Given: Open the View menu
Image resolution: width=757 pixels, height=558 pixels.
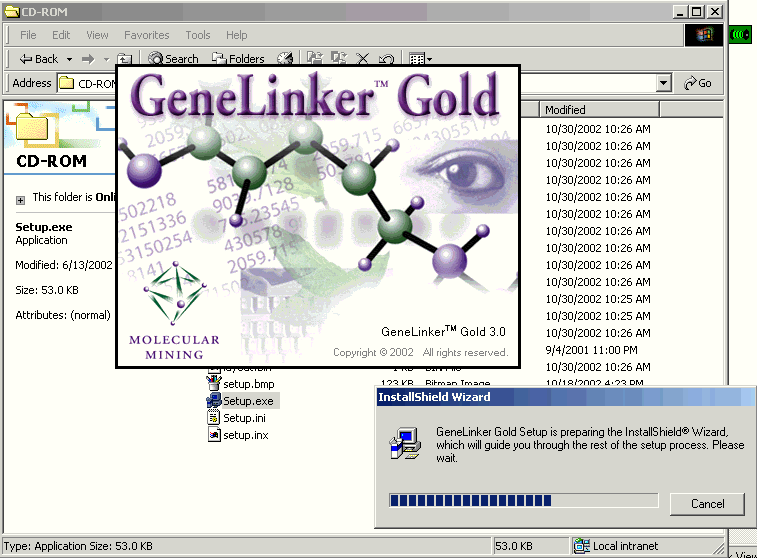Looking at the screenshot, I should (x=97, y=35).
